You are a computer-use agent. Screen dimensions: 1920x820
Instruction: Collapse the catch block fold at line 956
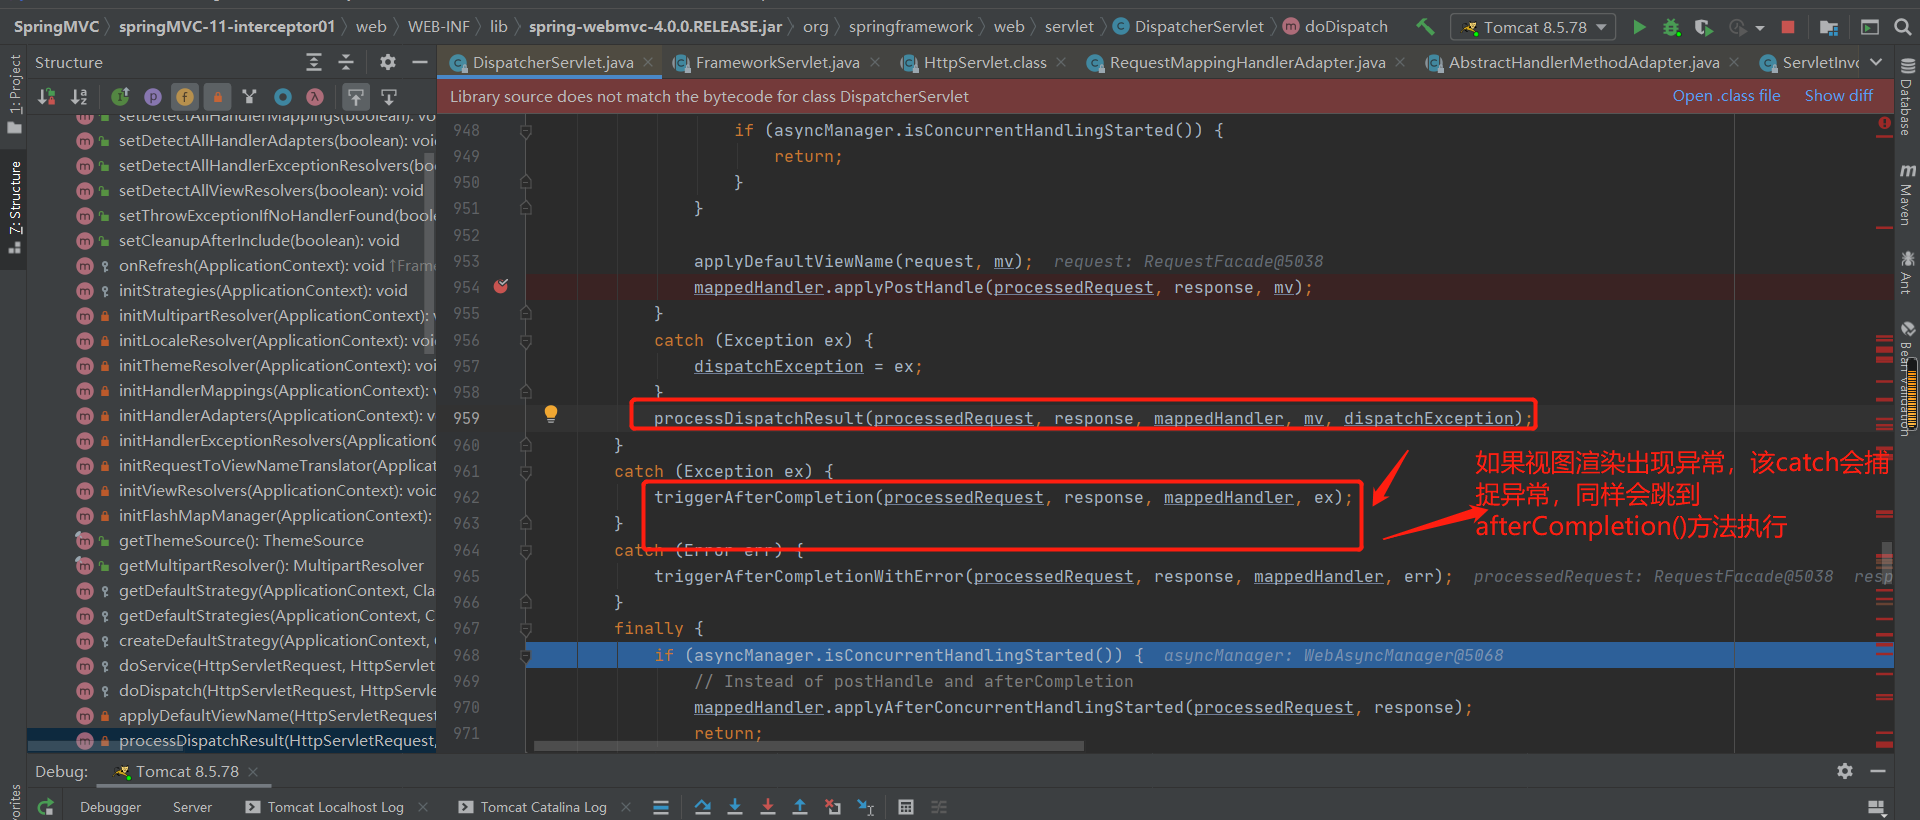tap(526, 340)
